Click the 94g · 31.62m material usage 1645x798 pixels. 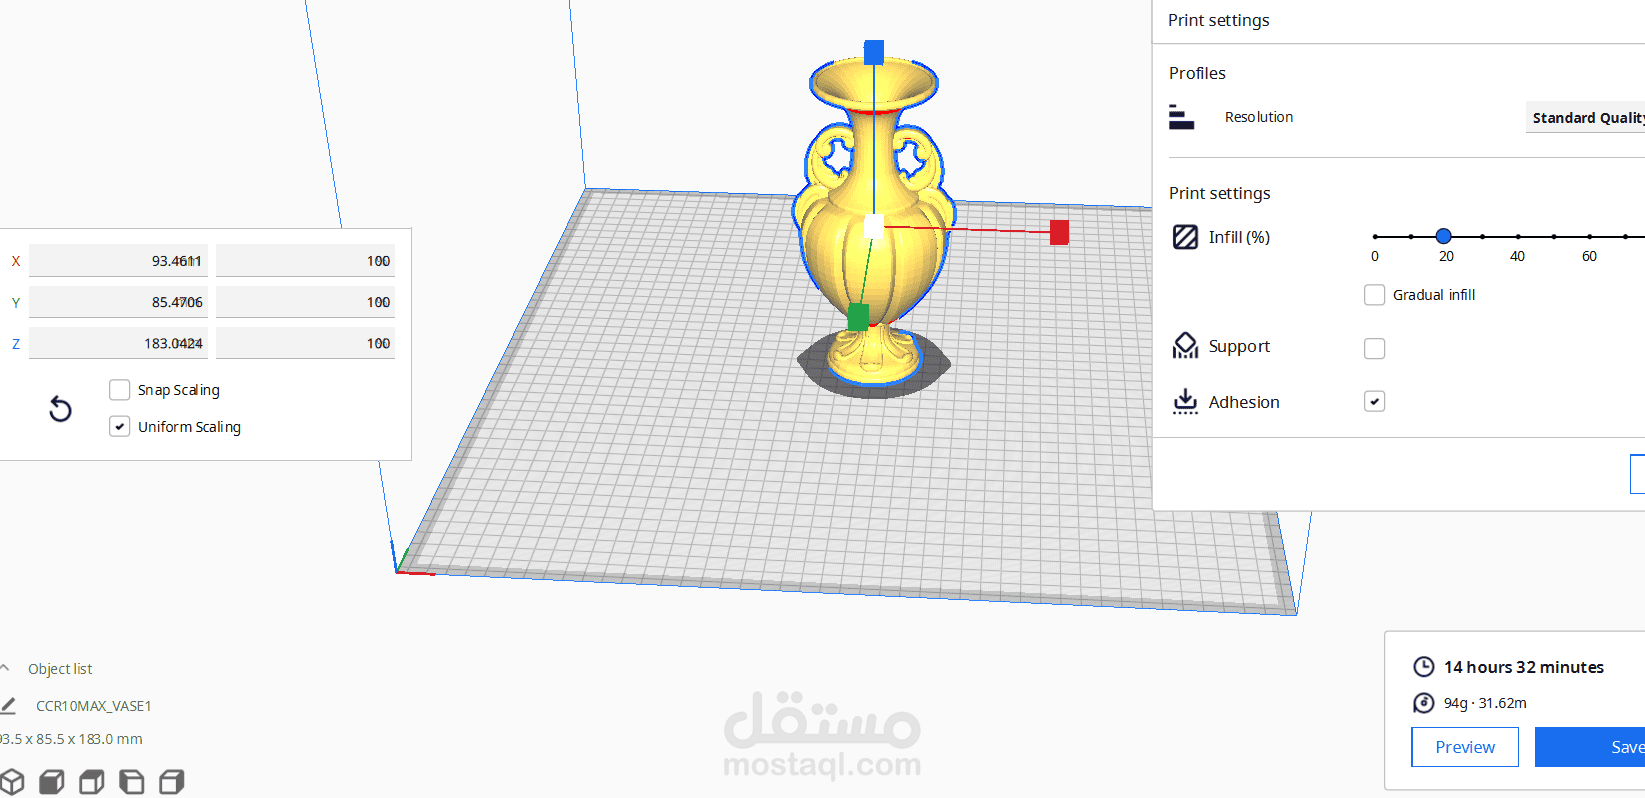coord(1485,703)
